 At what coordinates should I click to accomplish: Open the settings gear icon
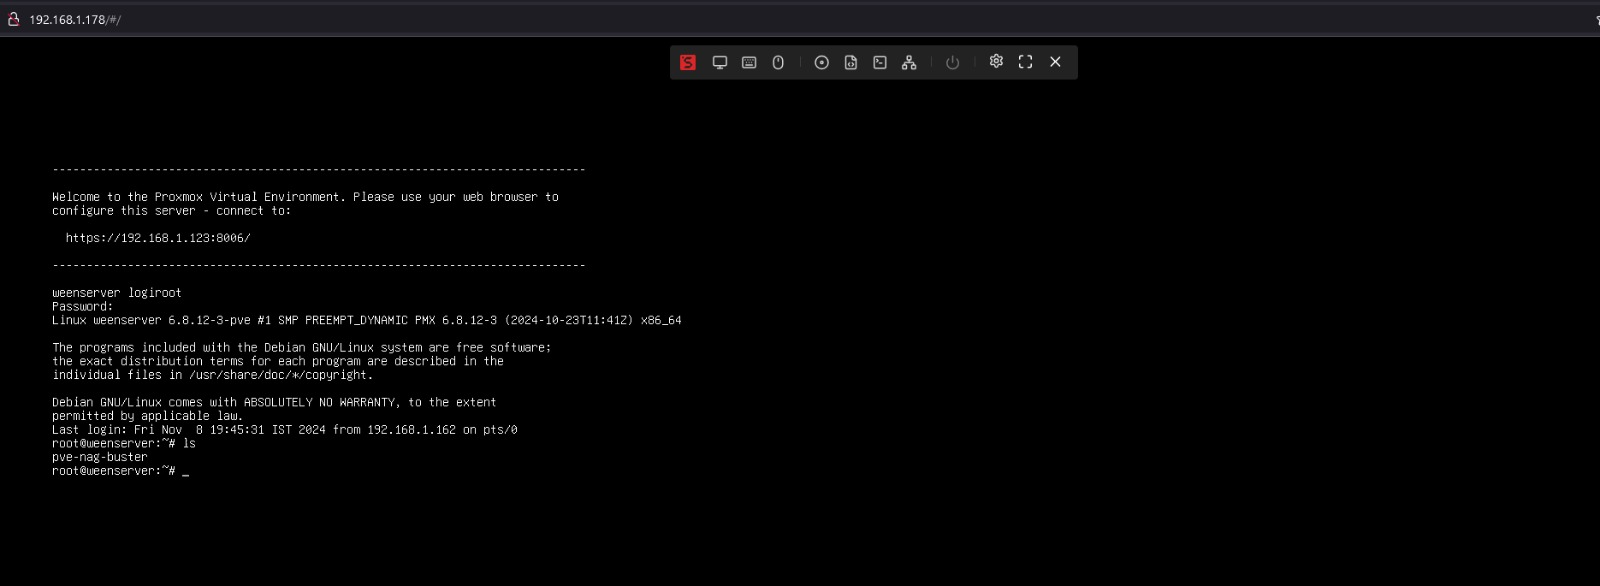coord(996,61)
